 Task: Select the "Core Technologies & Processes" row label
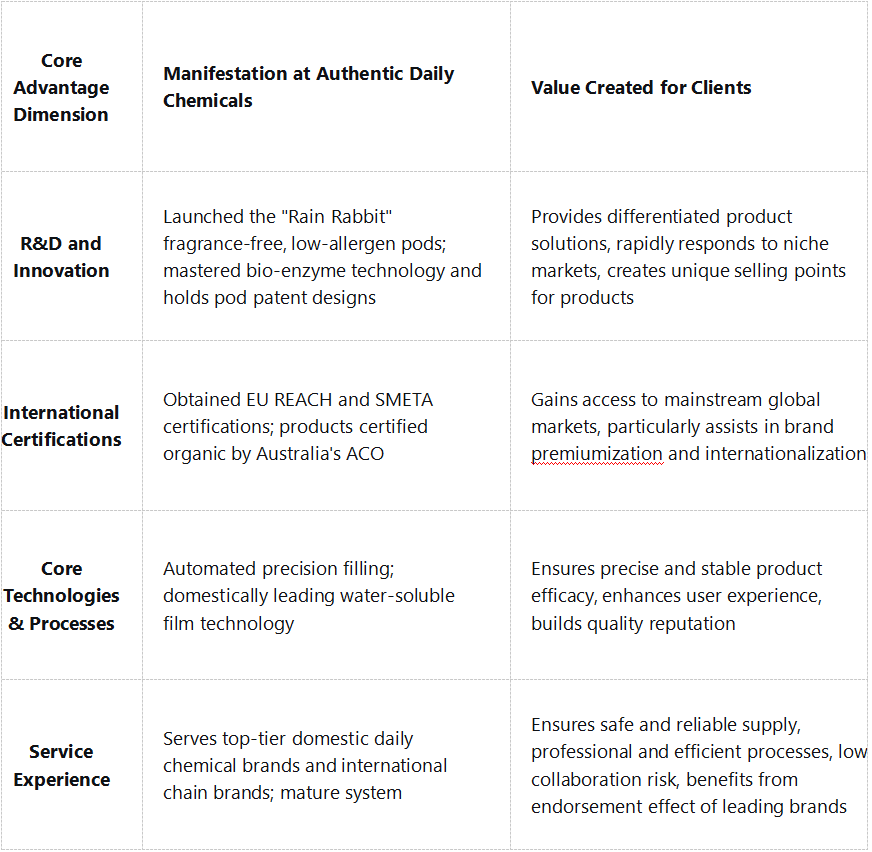click(x=61, y=596)
